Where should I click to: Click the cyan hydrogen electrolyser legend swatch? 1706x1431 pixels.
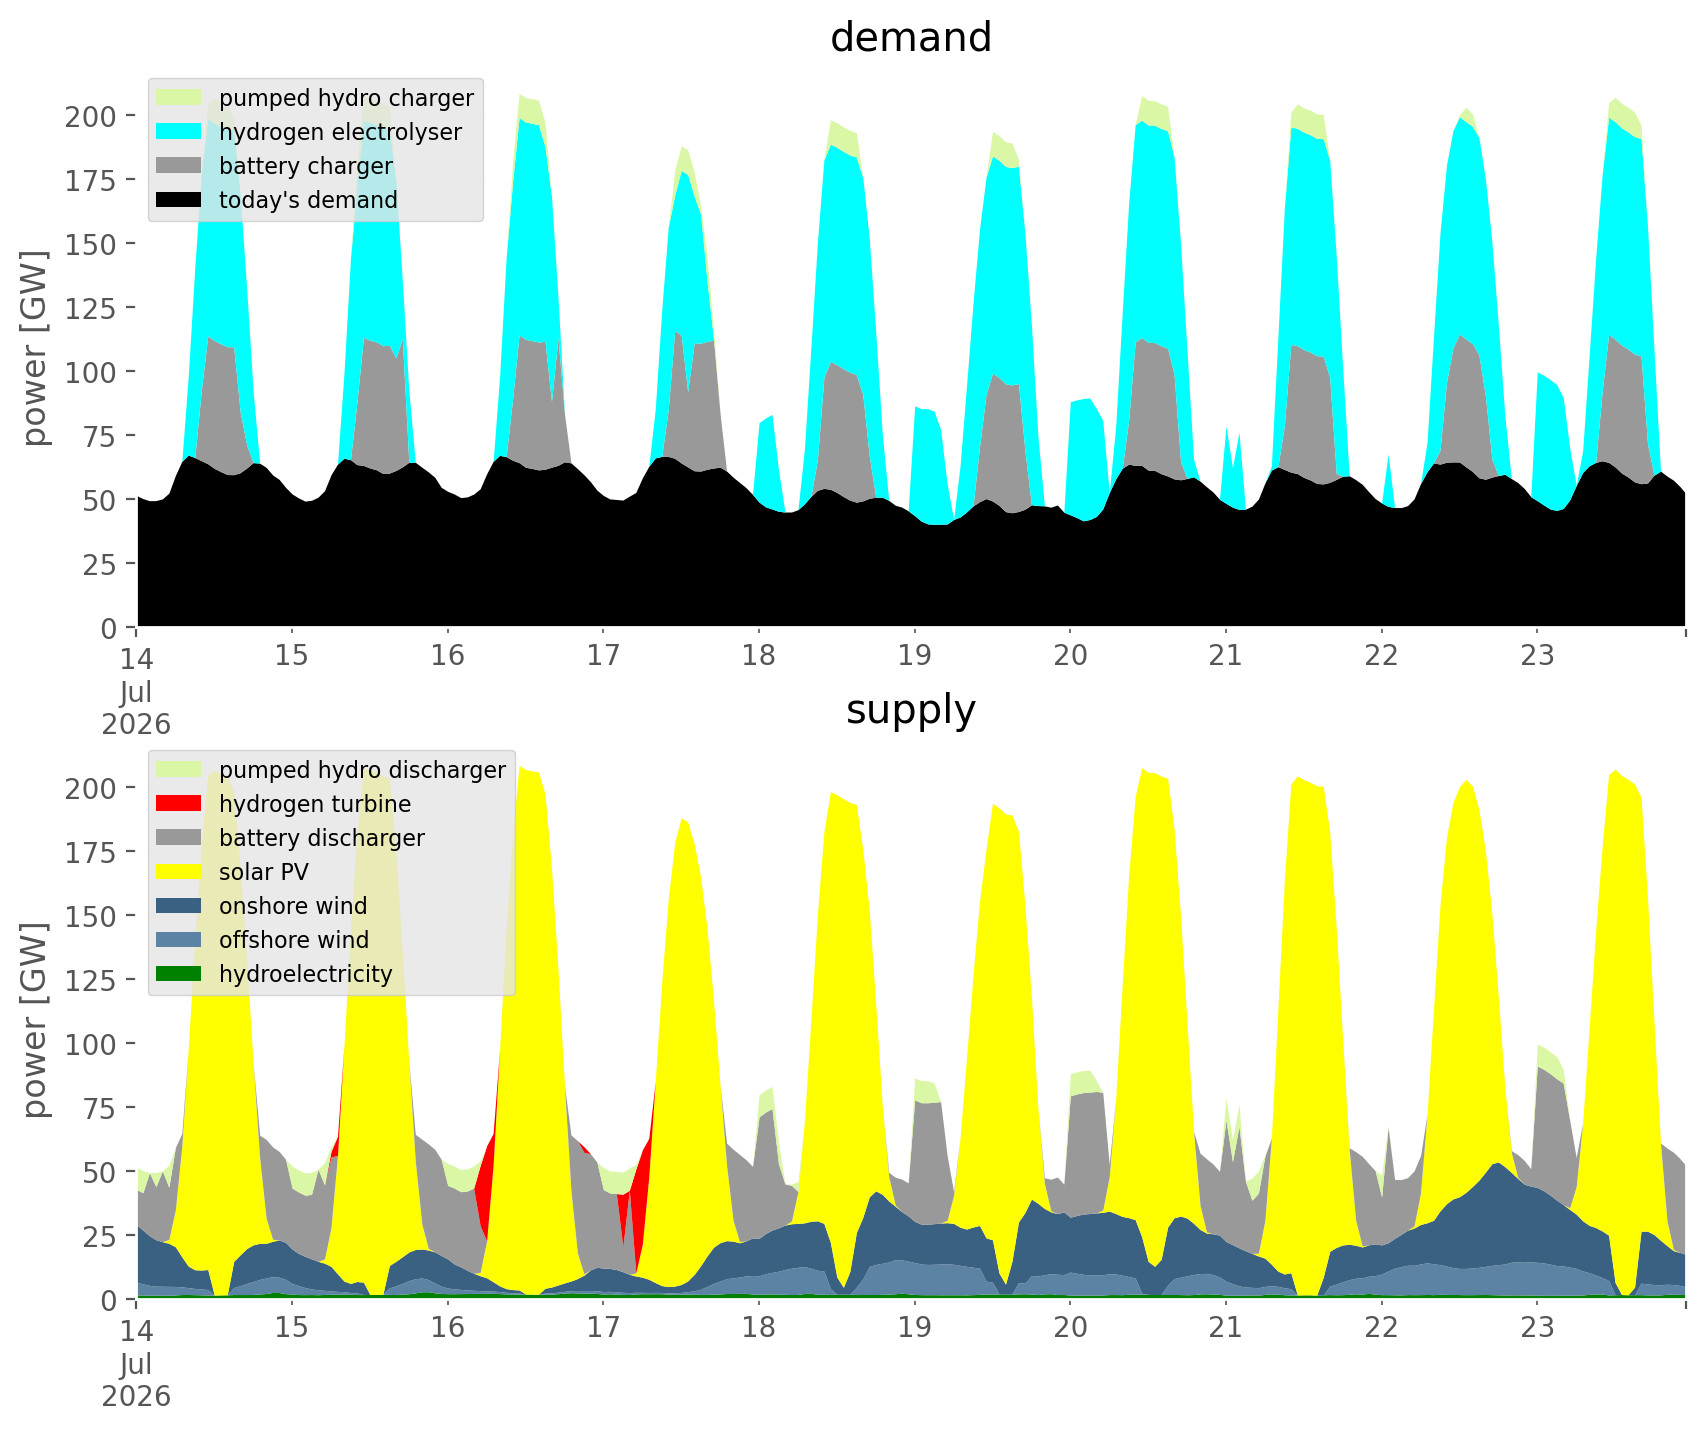click(x=179, y=132)
